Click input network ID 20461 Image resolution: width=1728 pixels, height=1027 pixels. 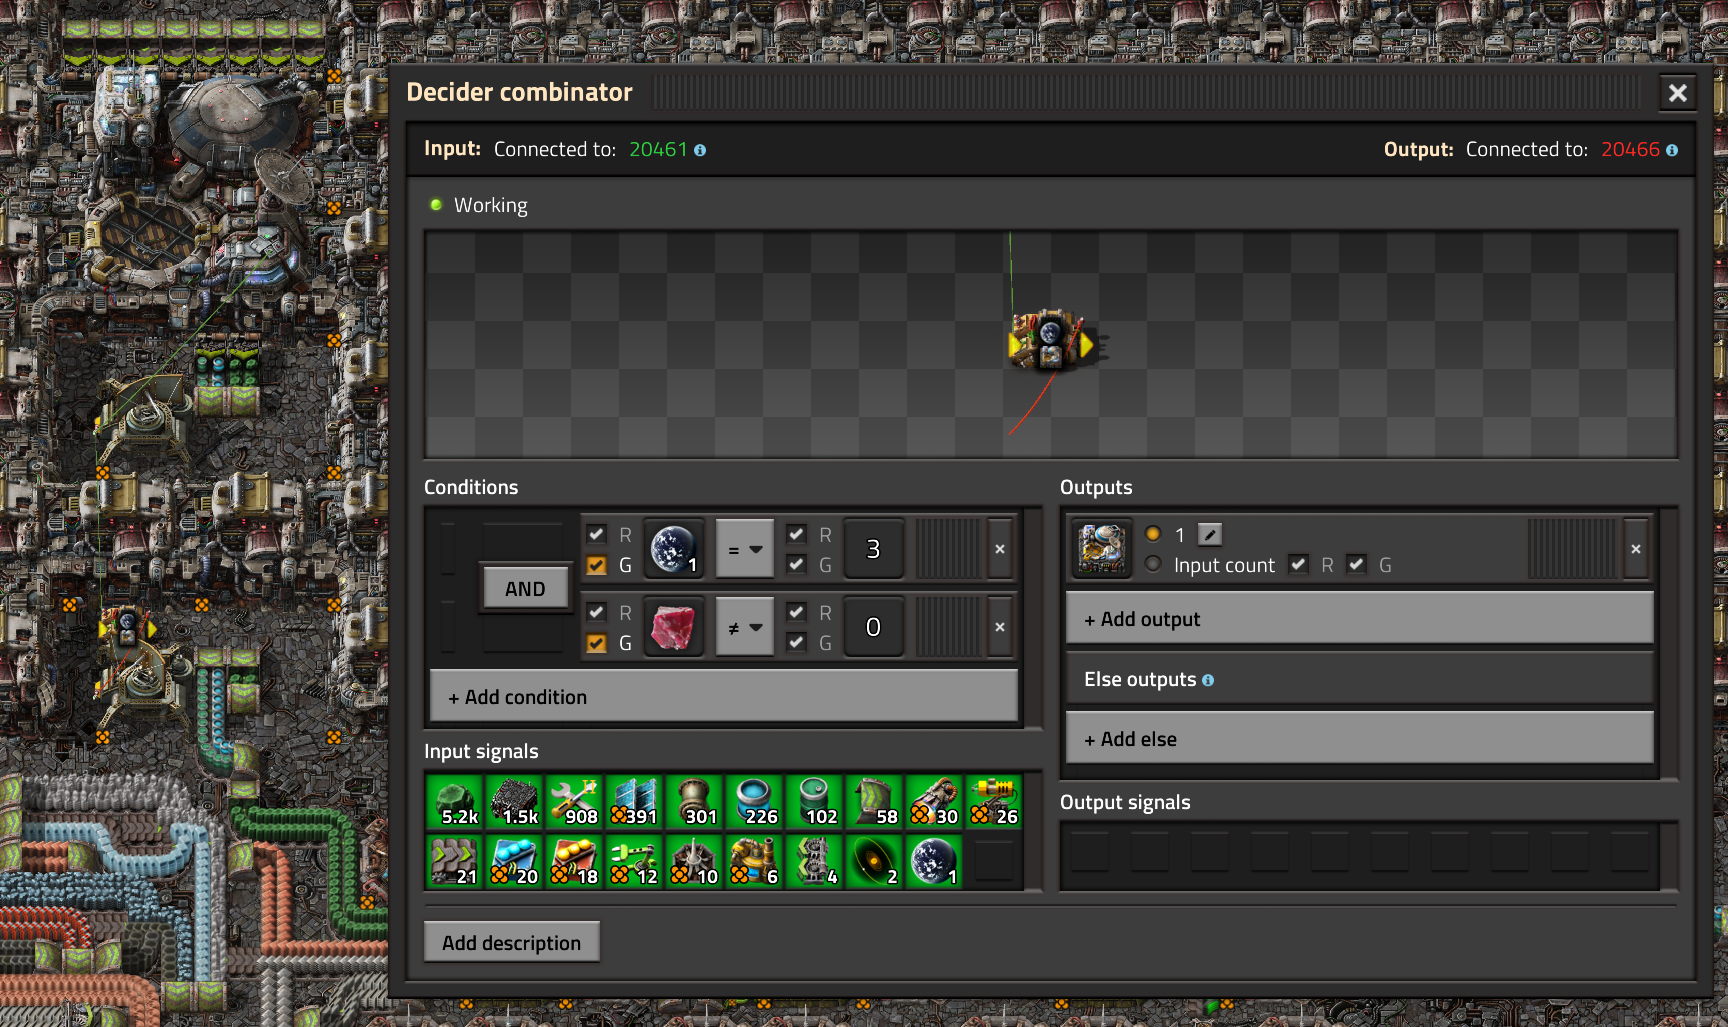click(658, 149)
